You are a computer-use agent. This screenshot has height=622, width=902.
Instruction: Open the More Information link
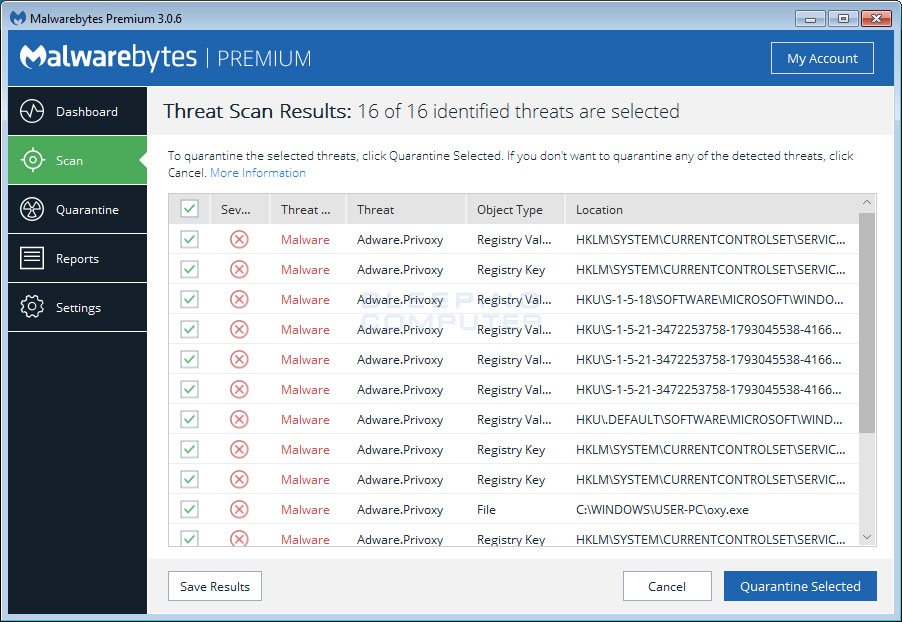coord(257,172)
